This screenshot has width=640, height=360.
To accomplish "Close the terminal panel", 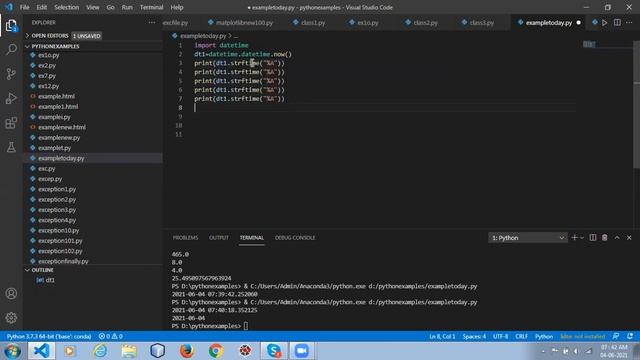I will pos(629,238).
